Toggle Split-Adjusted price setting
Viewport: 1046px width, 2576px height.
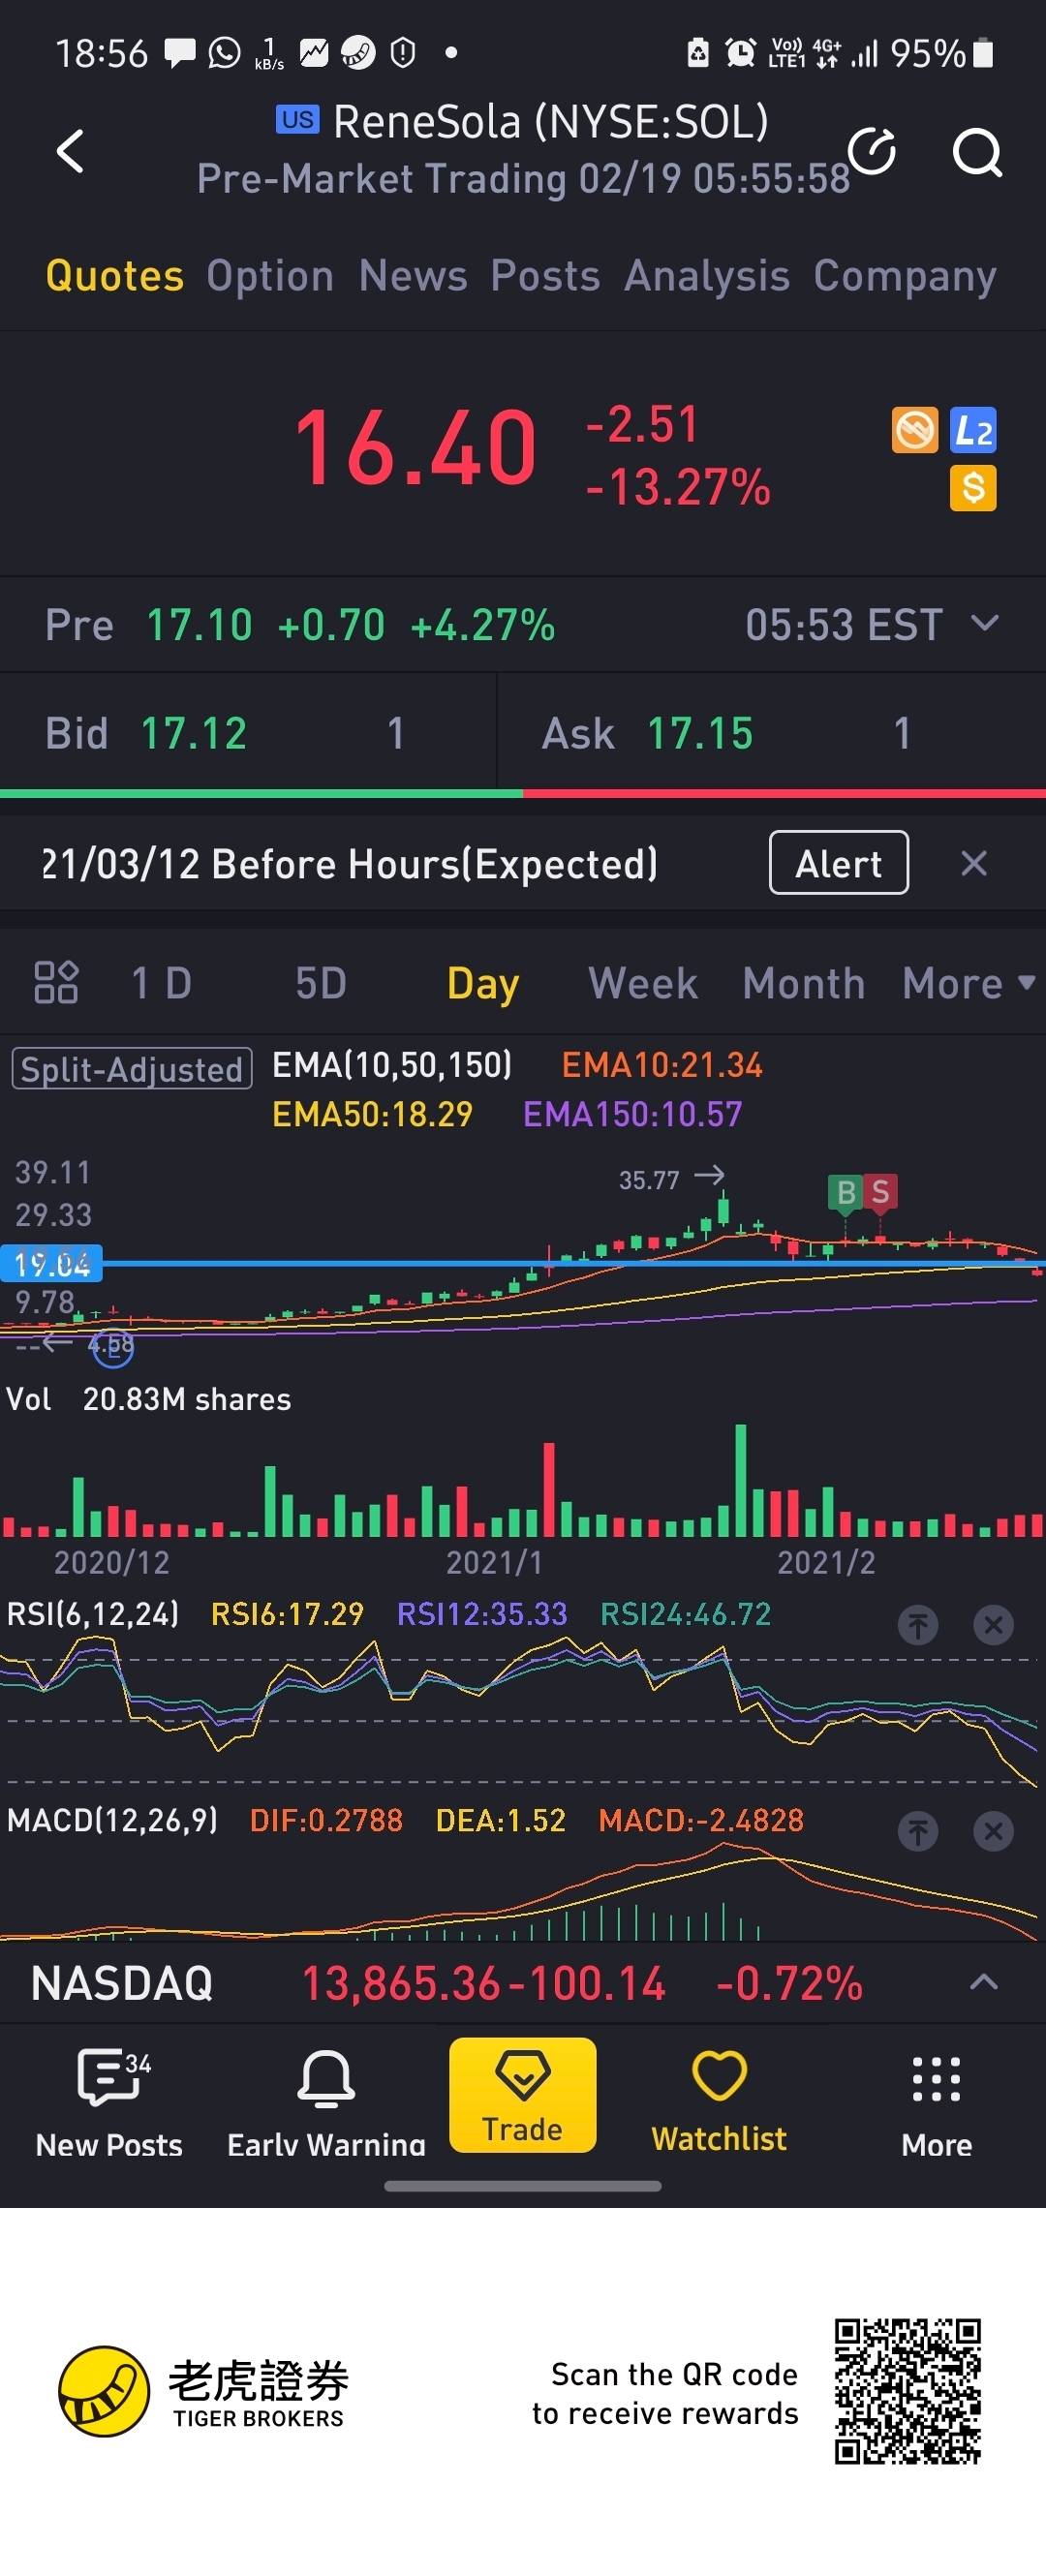(x=131, y=1069)
